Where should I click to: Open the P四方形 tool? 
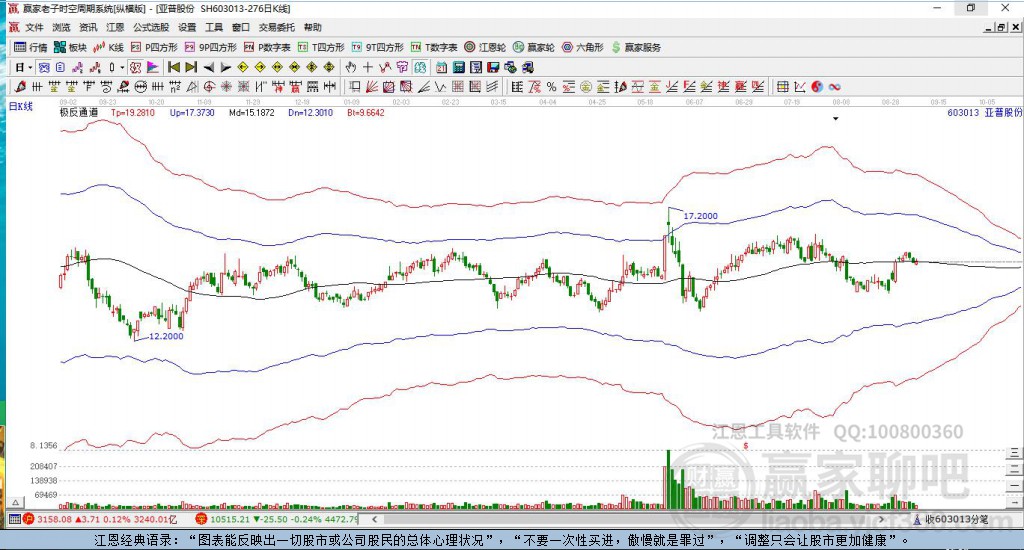tap(154, 48)
